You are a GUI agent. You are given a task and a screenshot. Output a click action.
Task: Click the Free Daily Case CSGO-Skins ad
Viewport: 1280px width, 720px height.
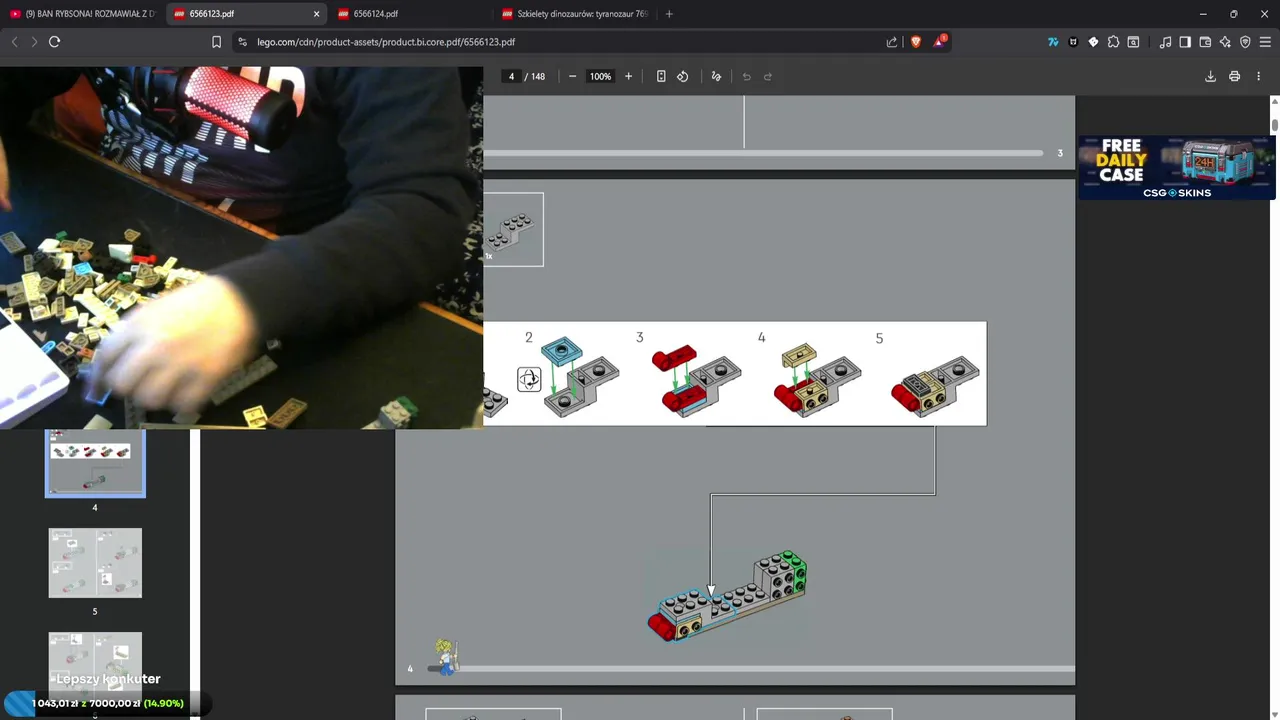[1177, 167]
